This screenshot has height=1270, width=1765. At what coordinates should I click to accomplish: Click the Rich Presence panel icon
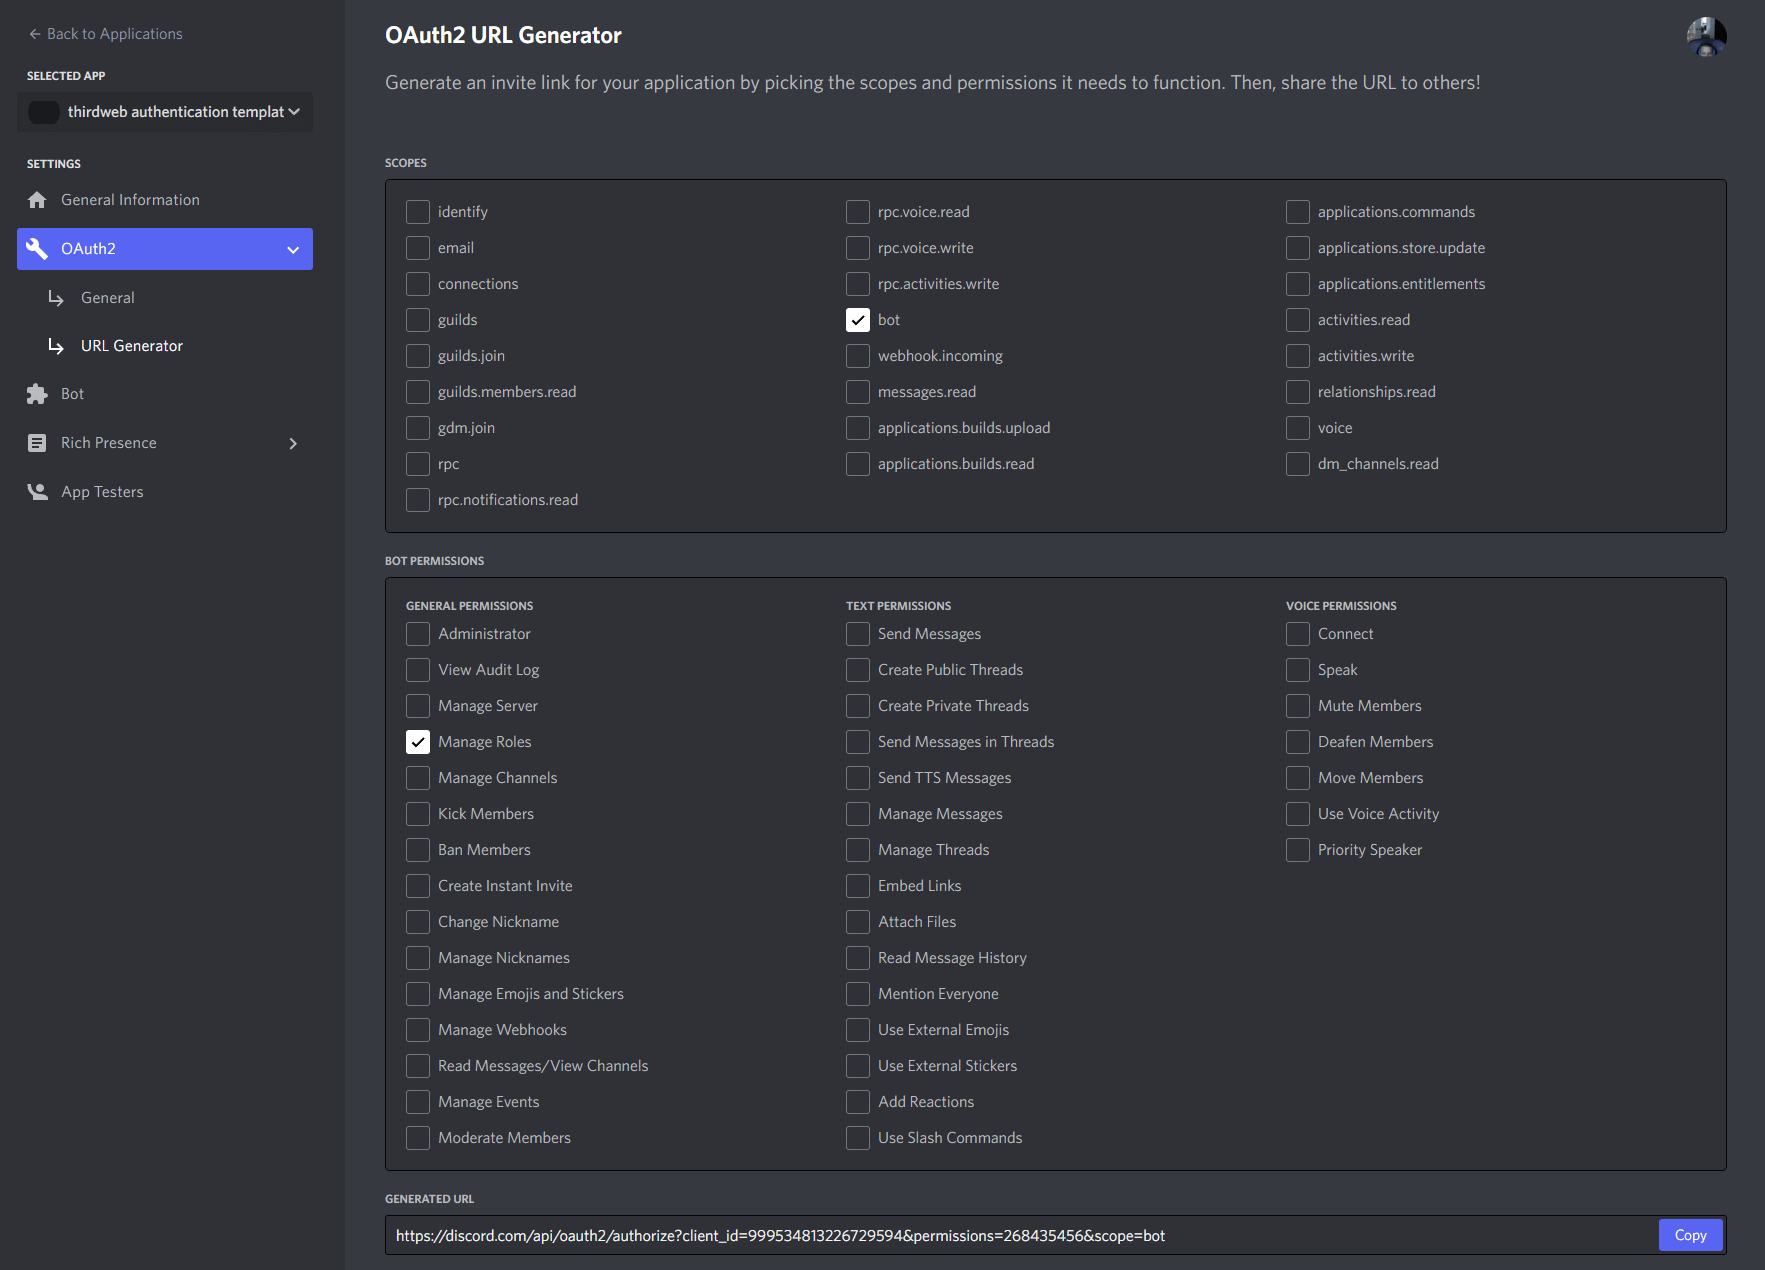[x=37, y=442]
